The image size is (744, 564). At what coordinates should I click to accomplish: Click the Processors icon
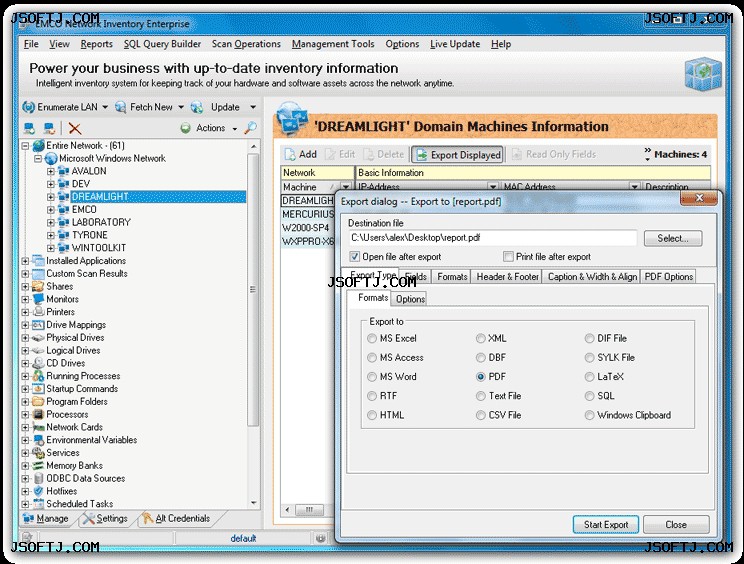click(38, 415)
